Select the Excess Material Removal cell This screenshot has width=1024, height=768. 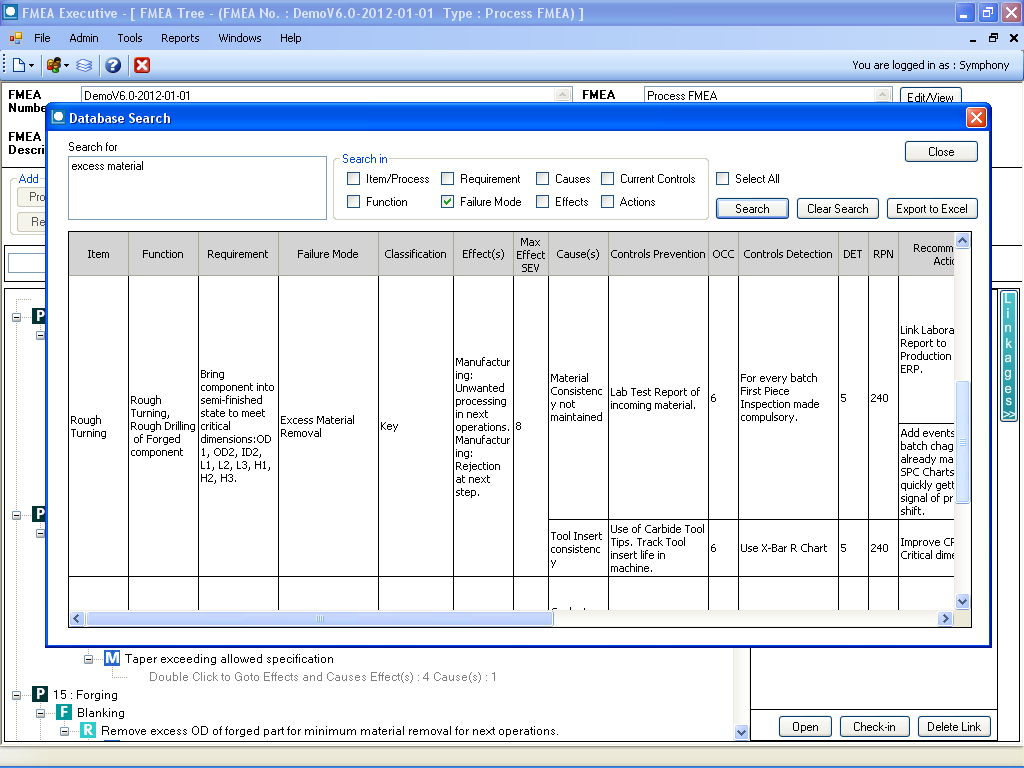coord(328,426)
